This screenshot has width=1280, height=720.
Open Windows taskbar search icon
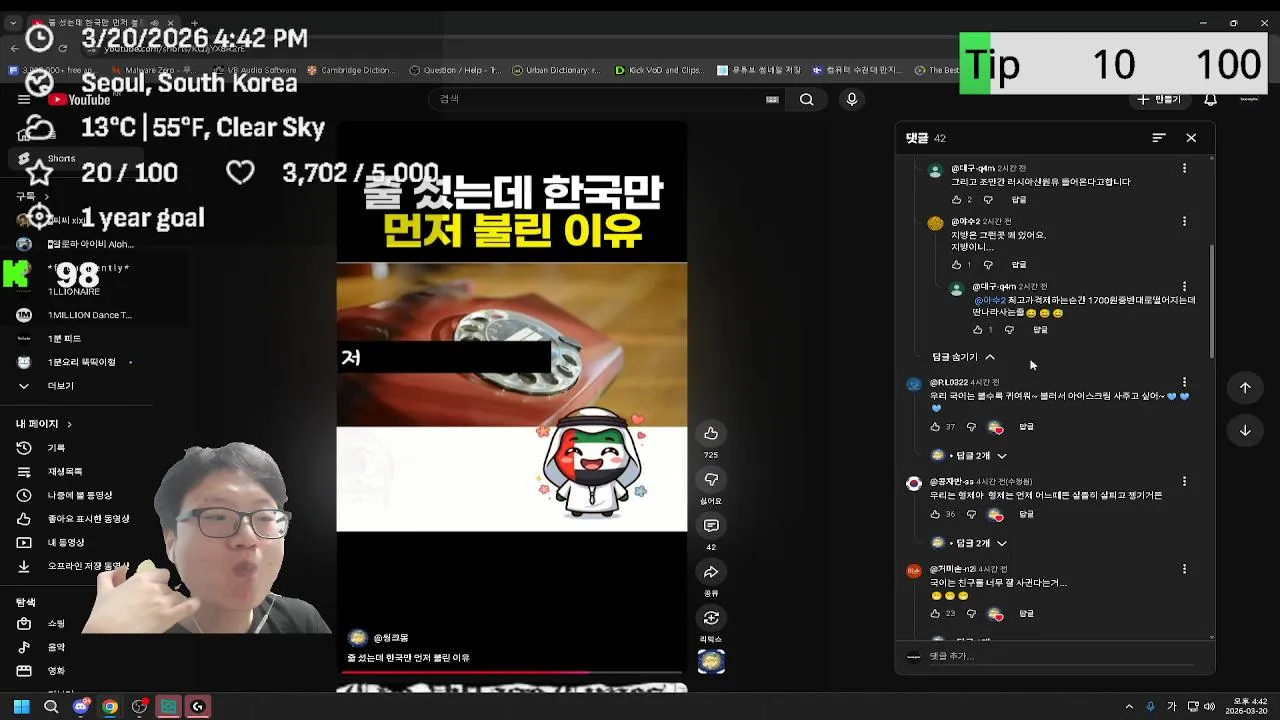pos(51,707)
